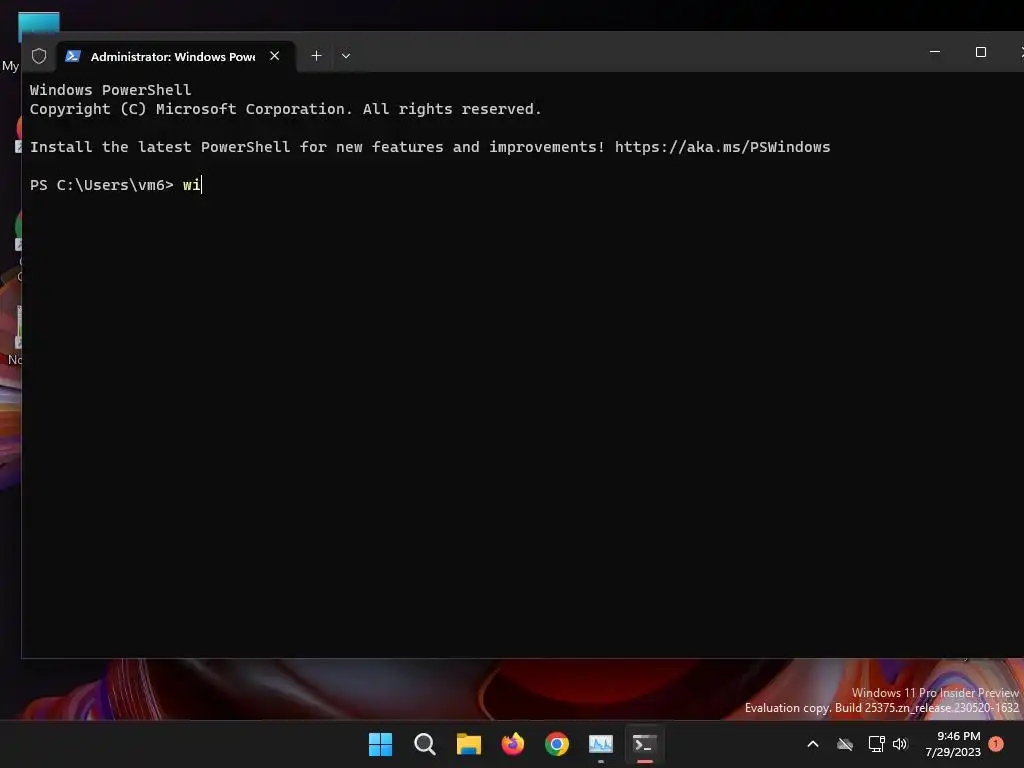Click the OneDrive cloud tray icon
The width and height of the screenshot is (1024, 768).
click(845, 744)
